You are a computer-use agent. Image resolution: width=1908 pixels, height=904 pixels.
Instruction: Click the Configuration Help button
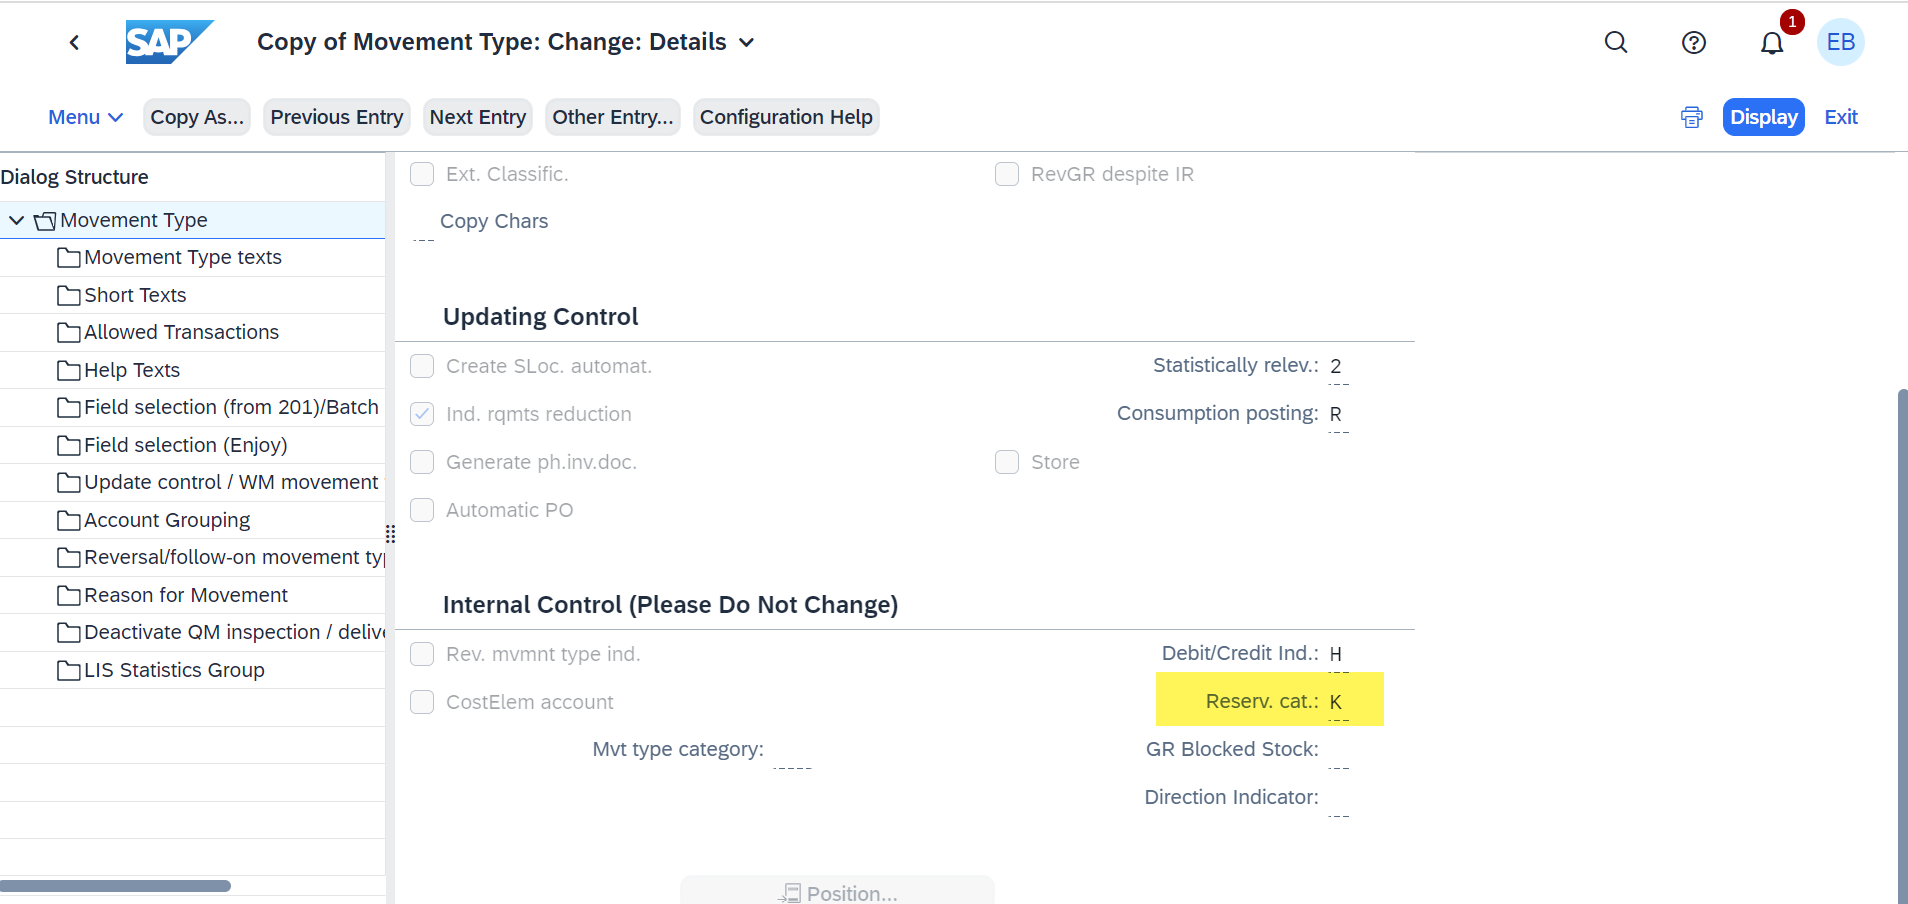[x=786, y=117]
